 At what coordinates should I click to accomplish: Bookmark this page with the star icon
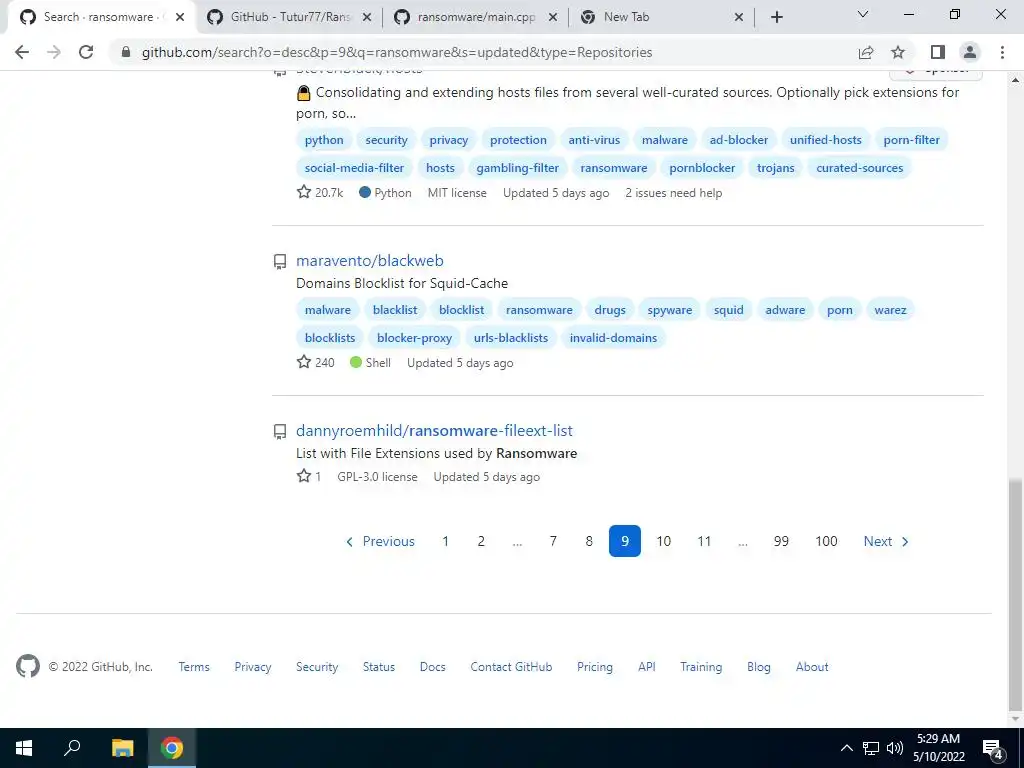(898, 52)
